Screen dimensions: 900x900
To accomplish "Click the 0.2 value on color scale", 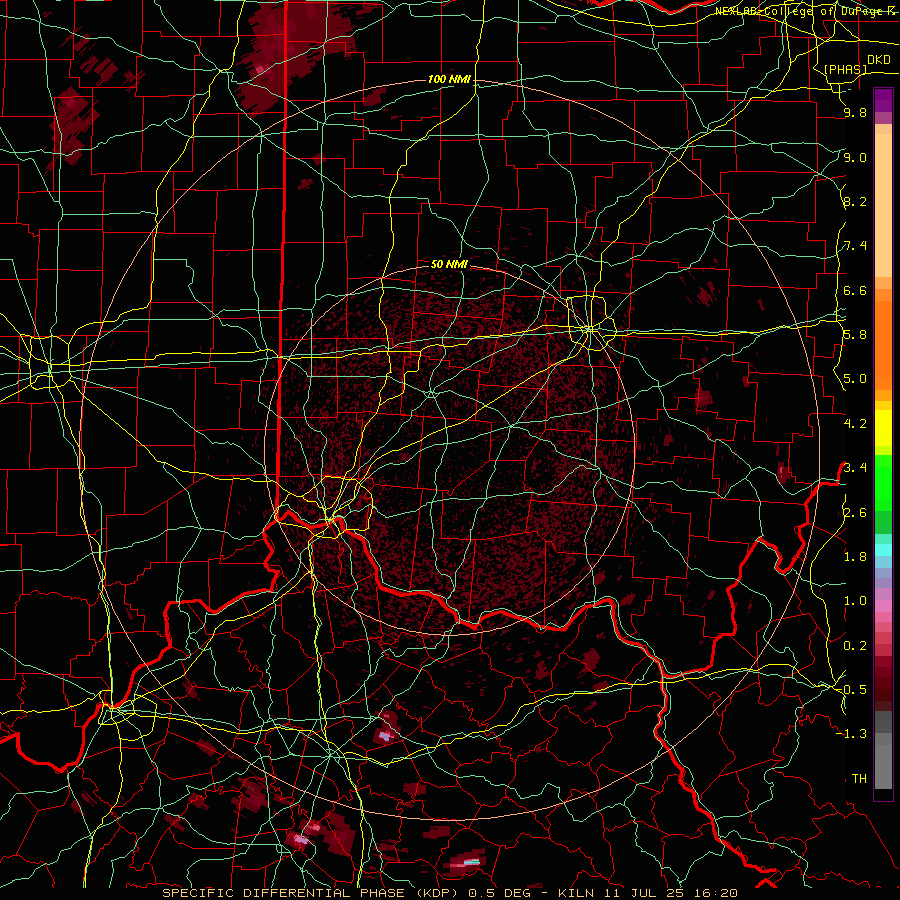I will (x=855, y=645).
